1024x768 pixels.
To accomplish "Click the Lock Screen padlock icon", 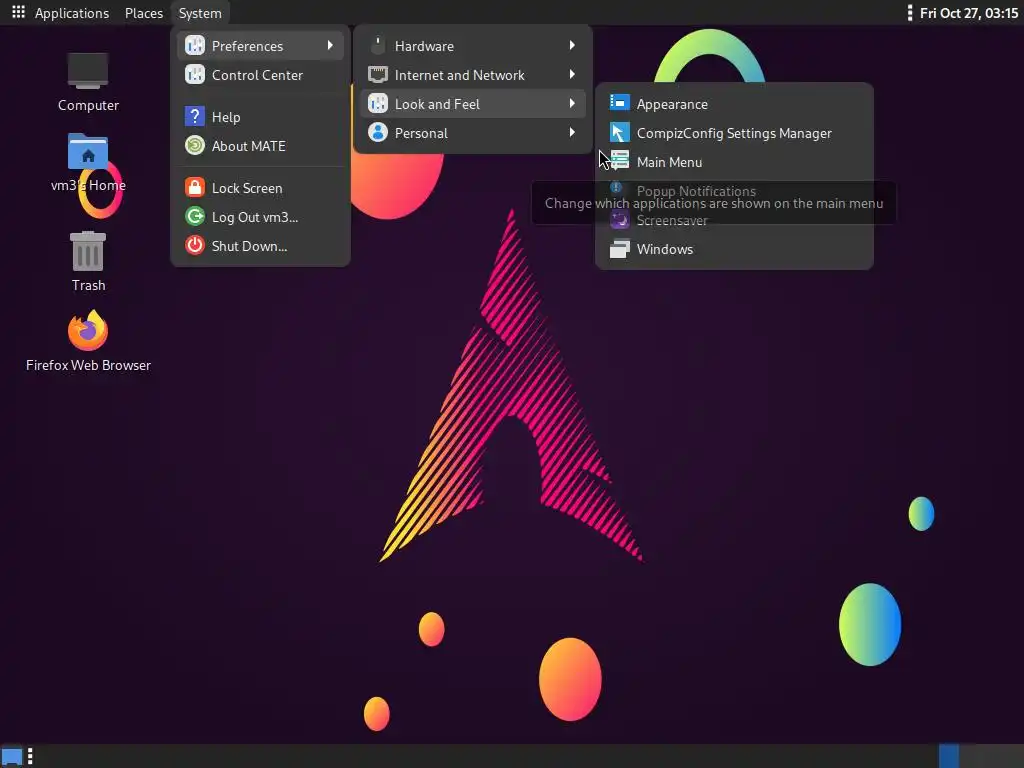I will 195,187.
